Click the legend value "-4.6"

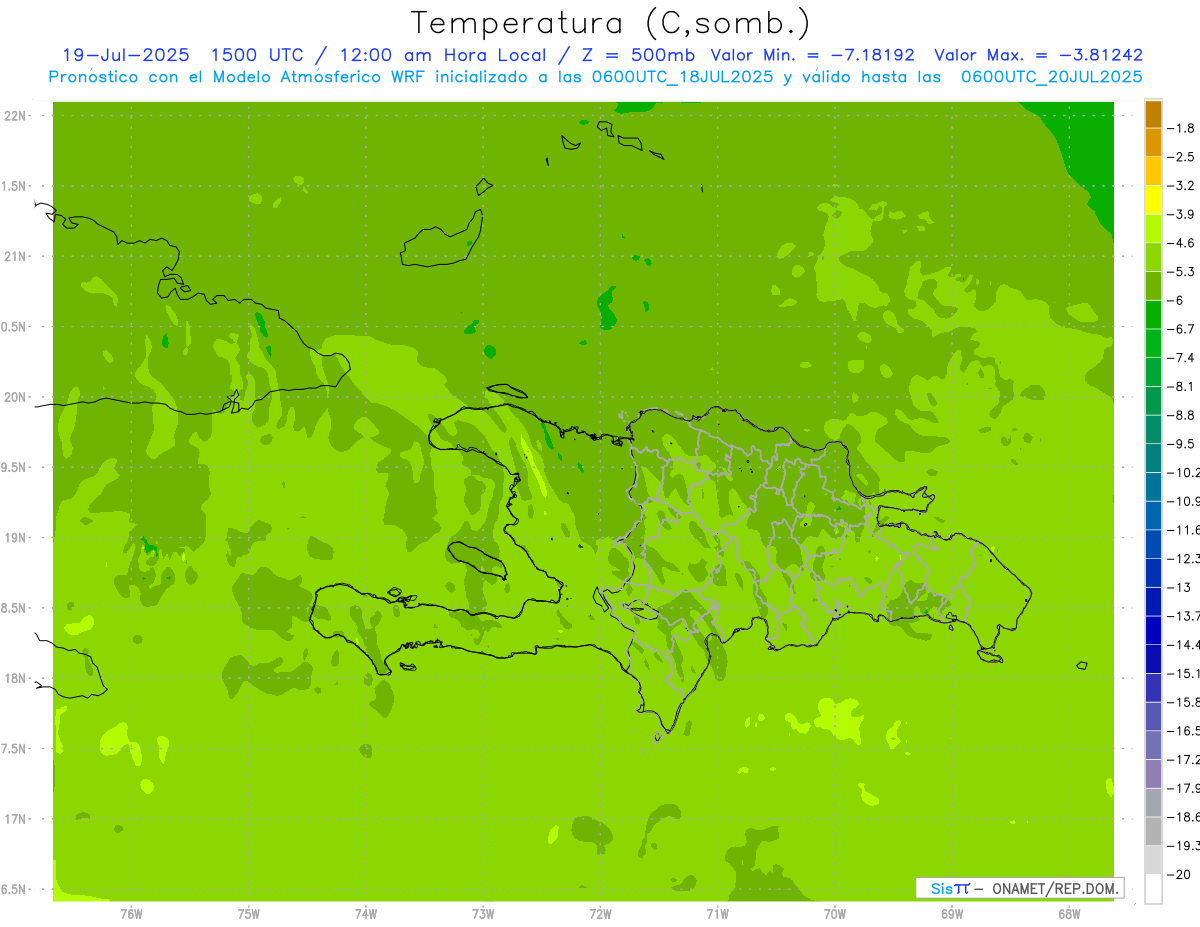point(1183,243)
